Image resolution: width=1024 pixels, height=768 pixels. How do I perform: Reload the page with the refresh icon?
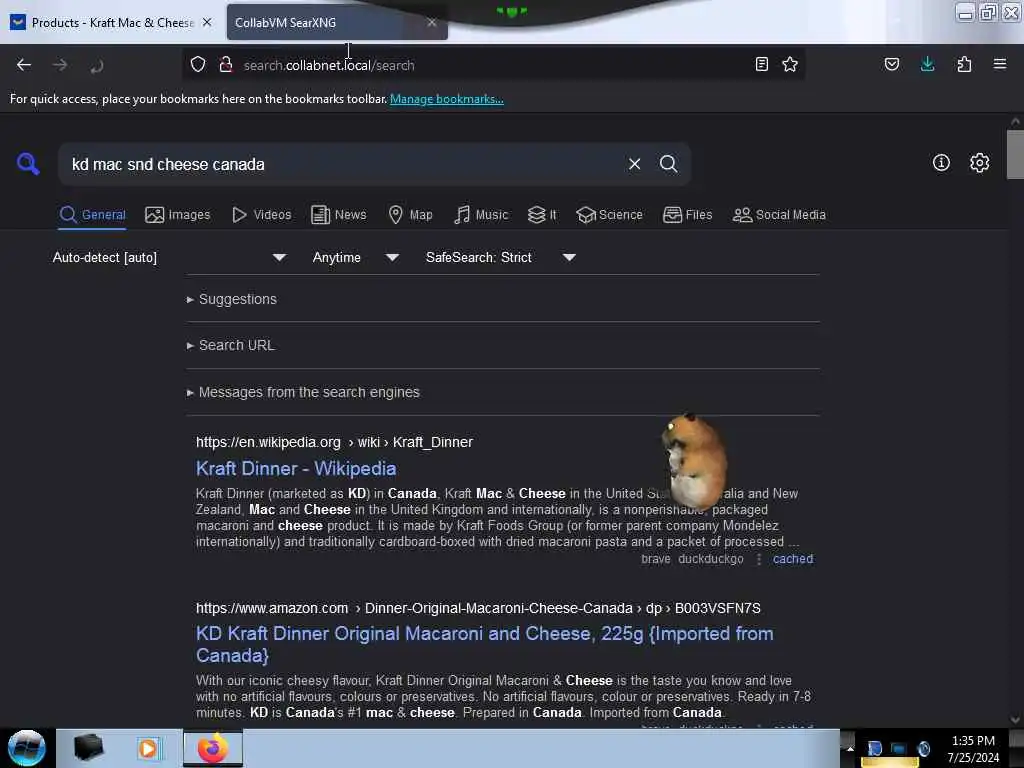[97, 65]
